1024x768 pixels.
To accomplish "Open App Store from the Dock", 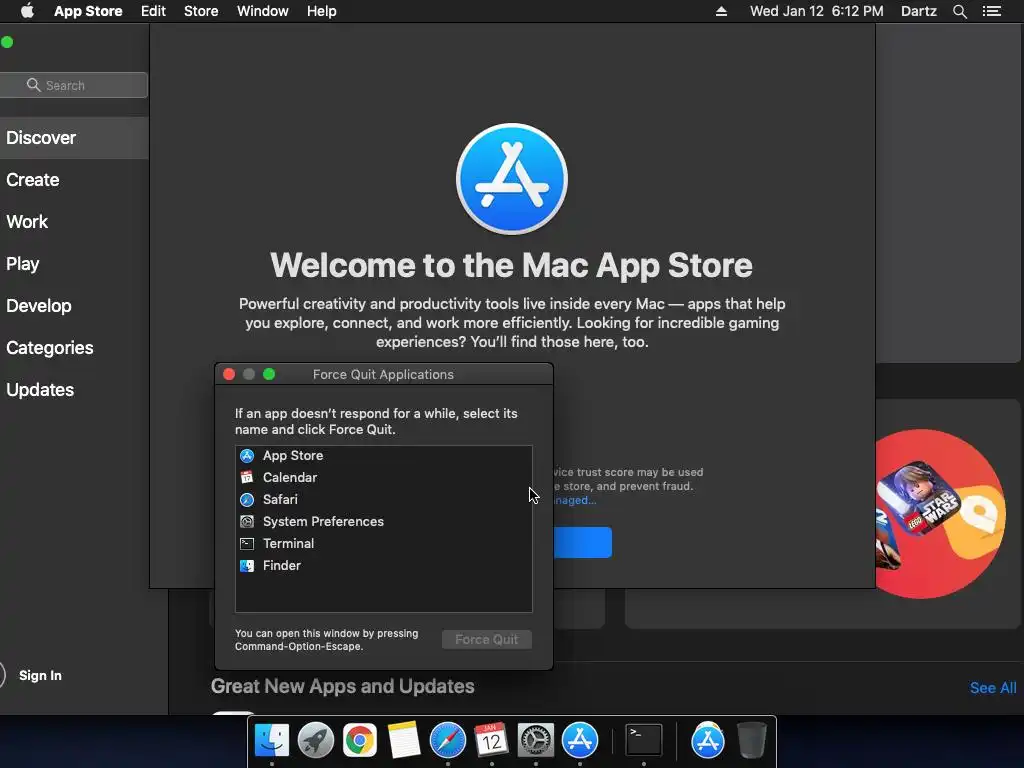I will tap(580, 740).
